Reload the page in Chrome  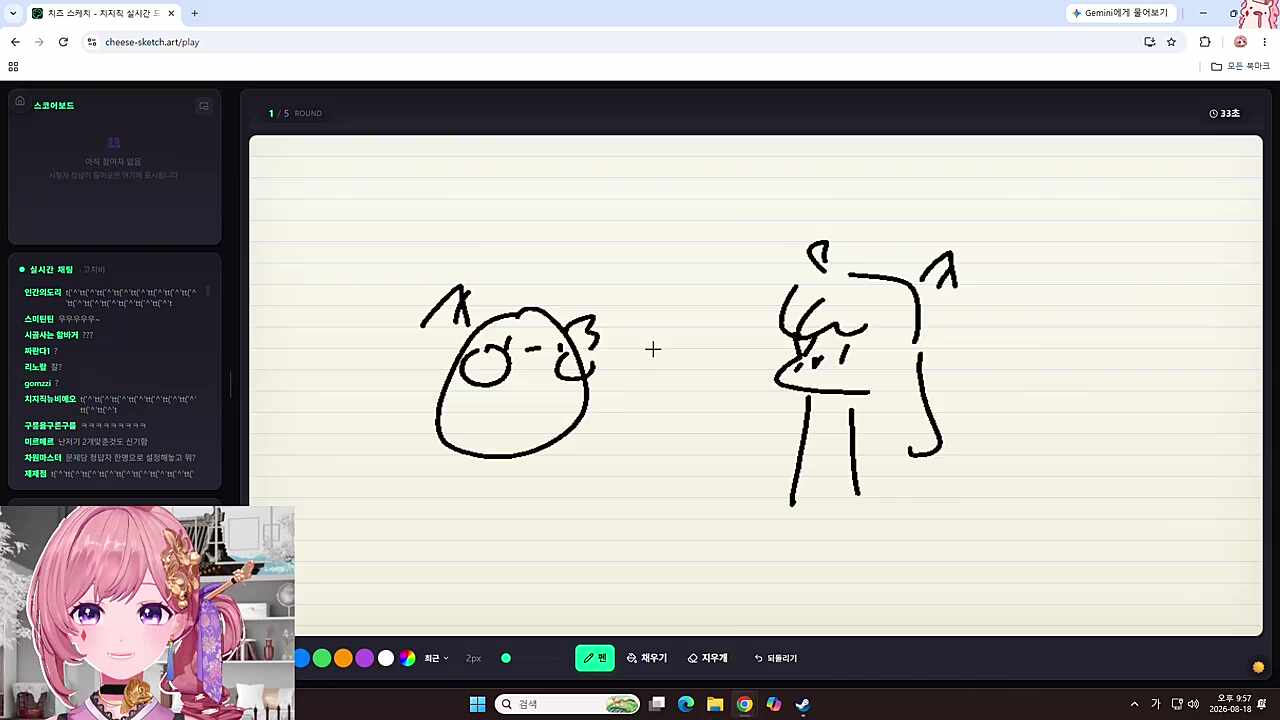pos(63,42)
